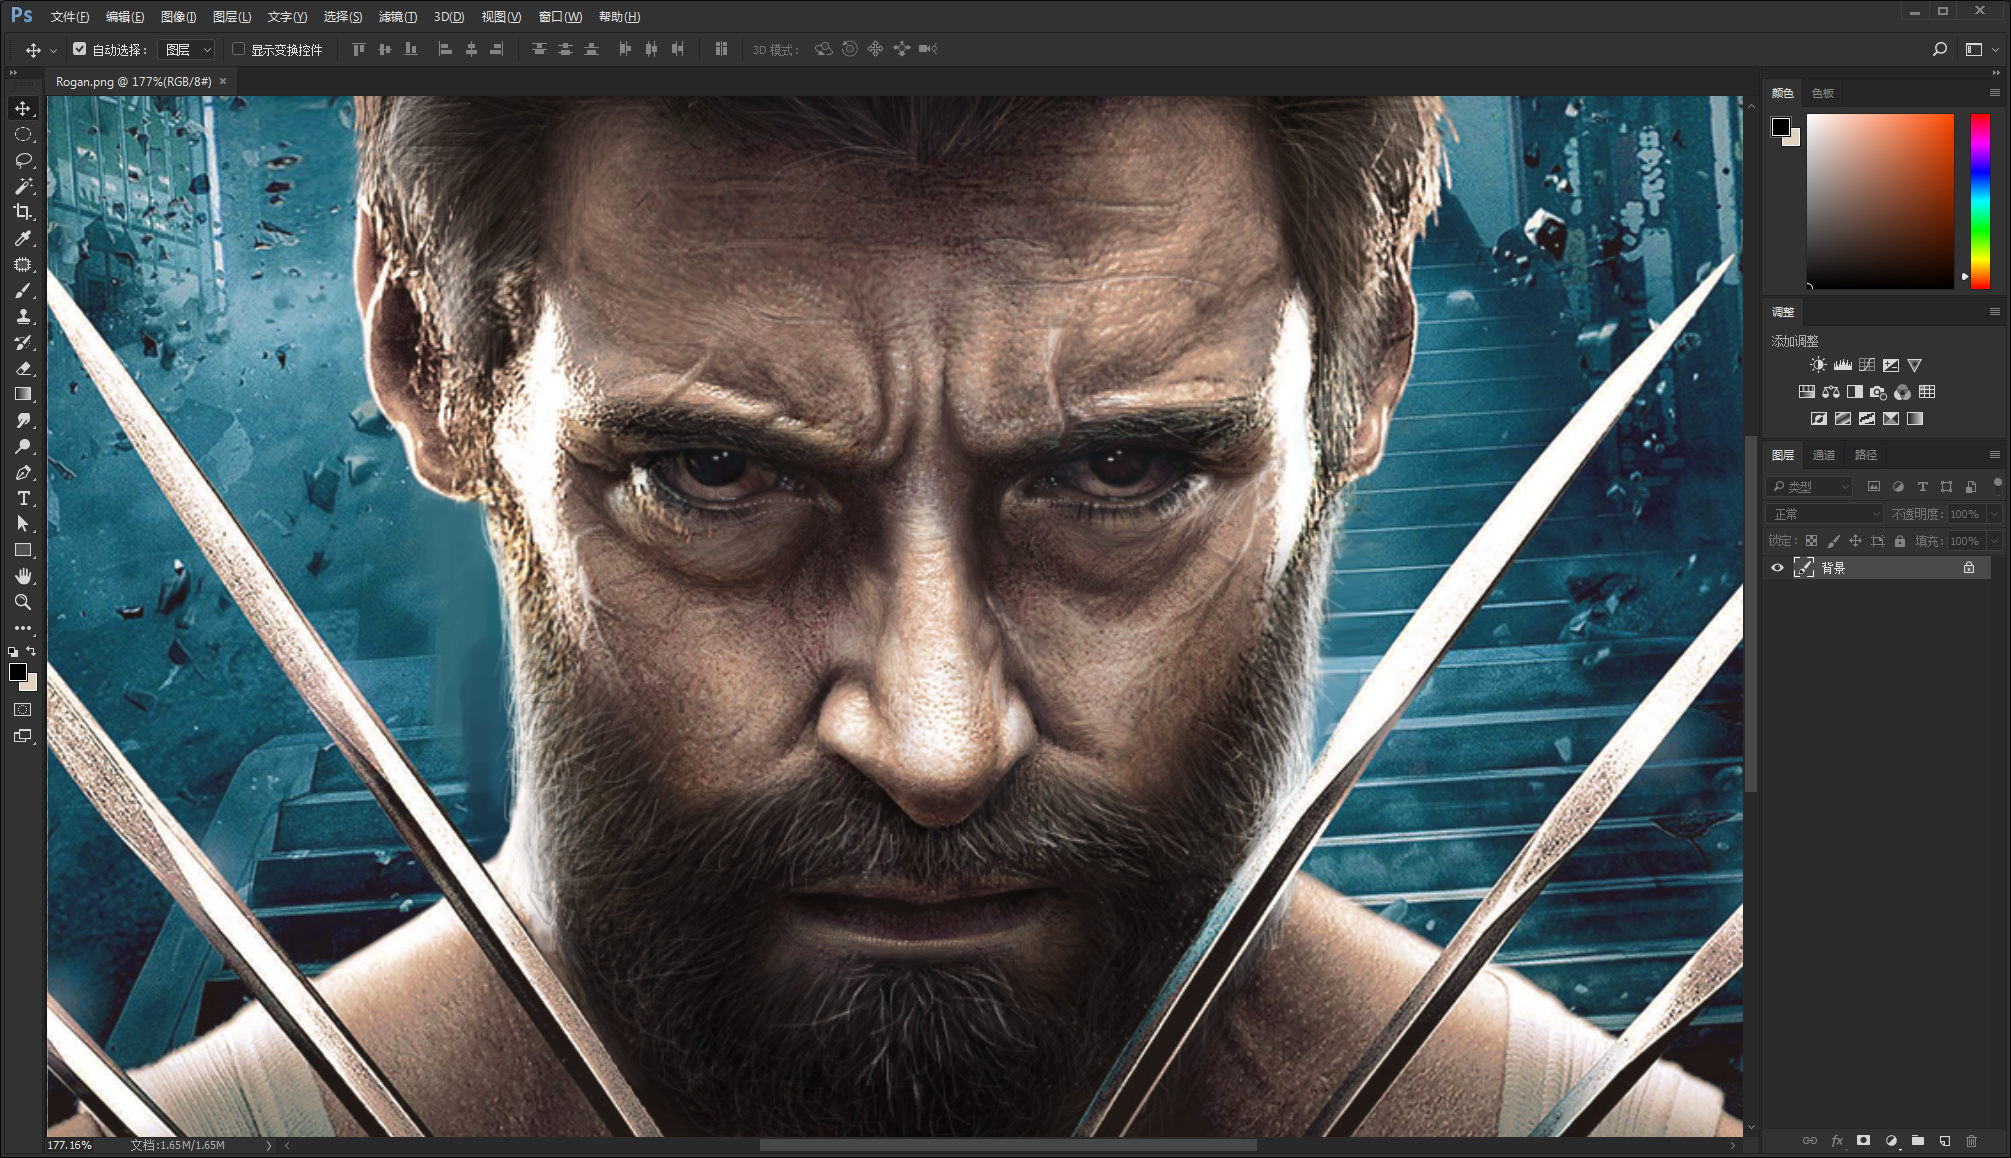The height and width of the screenshot is (1158, 2011).
Task: Click the search icon in options bar
Action: click(1940, 49)
